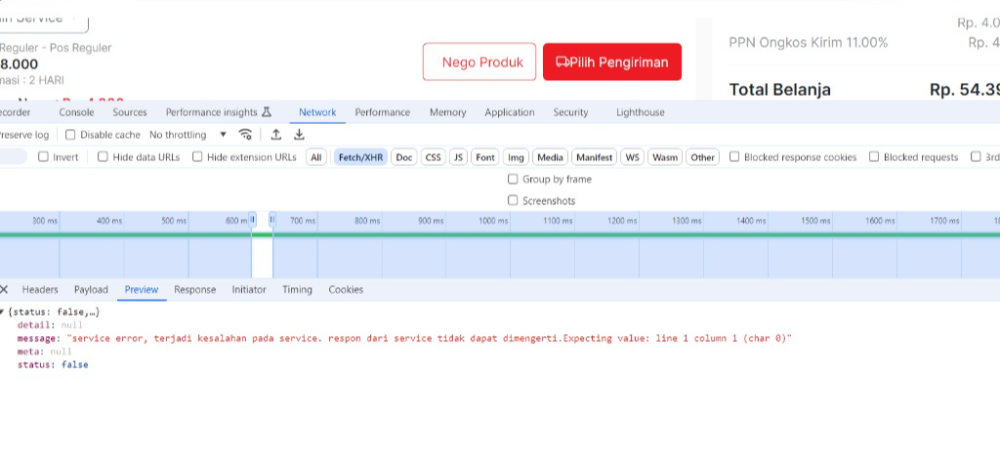
Task: Select the Preview tab of the request
Action: [x=142, y=290]
